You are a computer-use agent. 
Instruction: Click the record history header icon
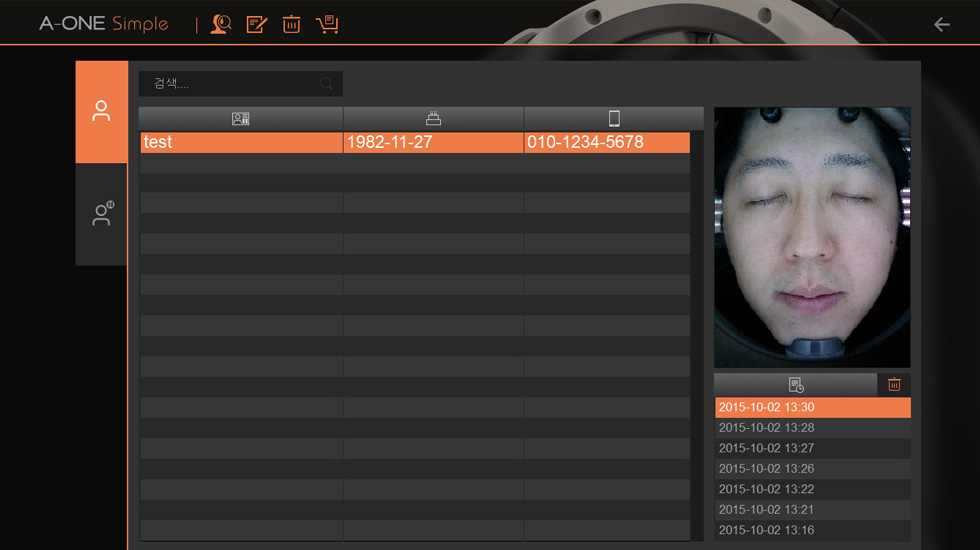[x=796, y=385]
